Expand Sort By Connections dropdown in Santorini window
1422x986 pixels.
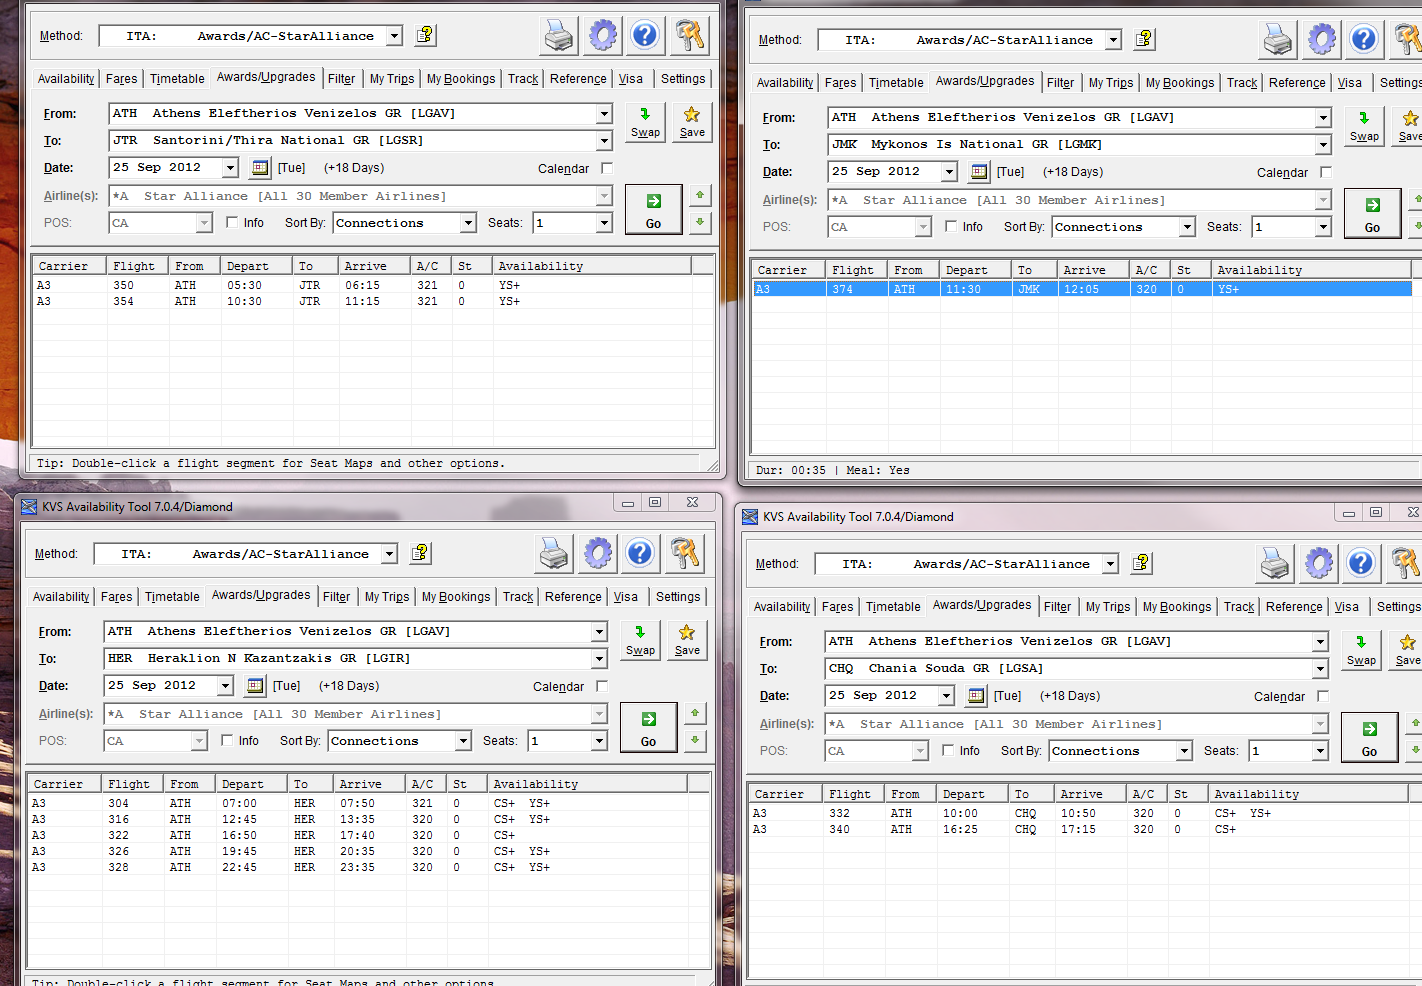(x=468, y=223)
